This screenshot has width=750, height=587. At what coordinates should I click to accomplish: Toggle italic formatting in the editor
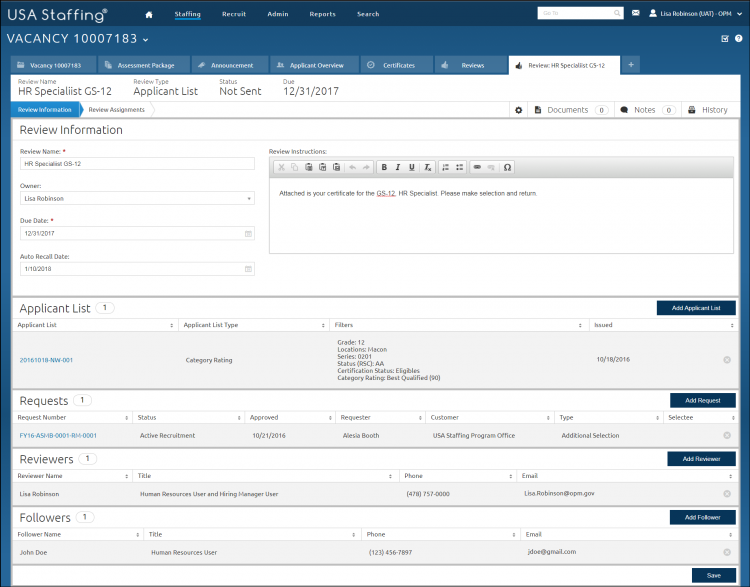[397, 167]
